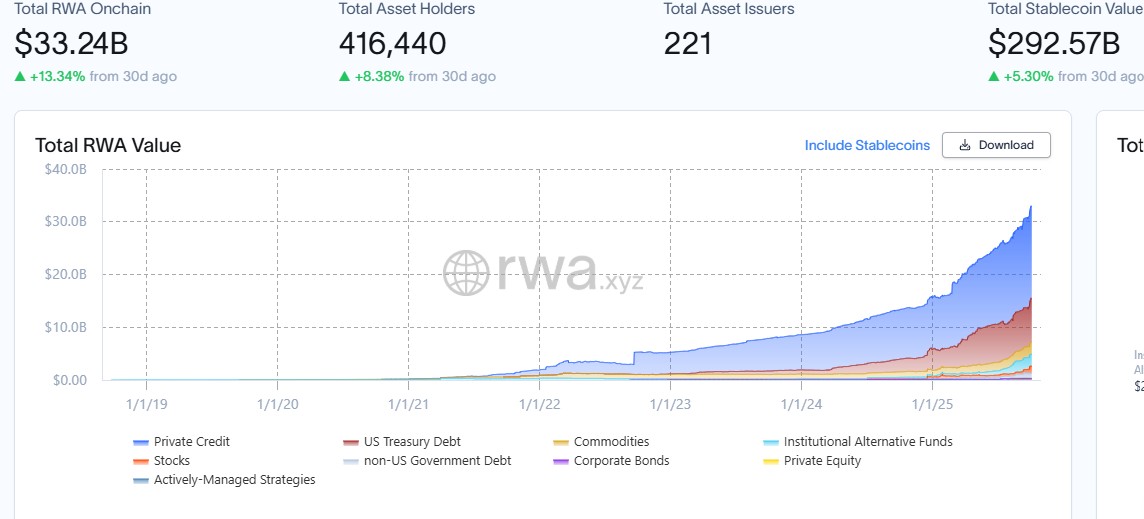Toggle Institutional Alternative Funds legend entry
The image size is (1144, 519).
[867, 442]
